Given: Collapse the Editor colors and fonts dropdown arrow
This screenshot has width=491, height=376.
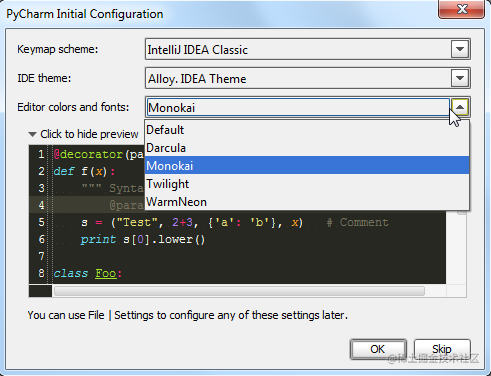Looking at the screenshot, I should [x=460, y=107].
